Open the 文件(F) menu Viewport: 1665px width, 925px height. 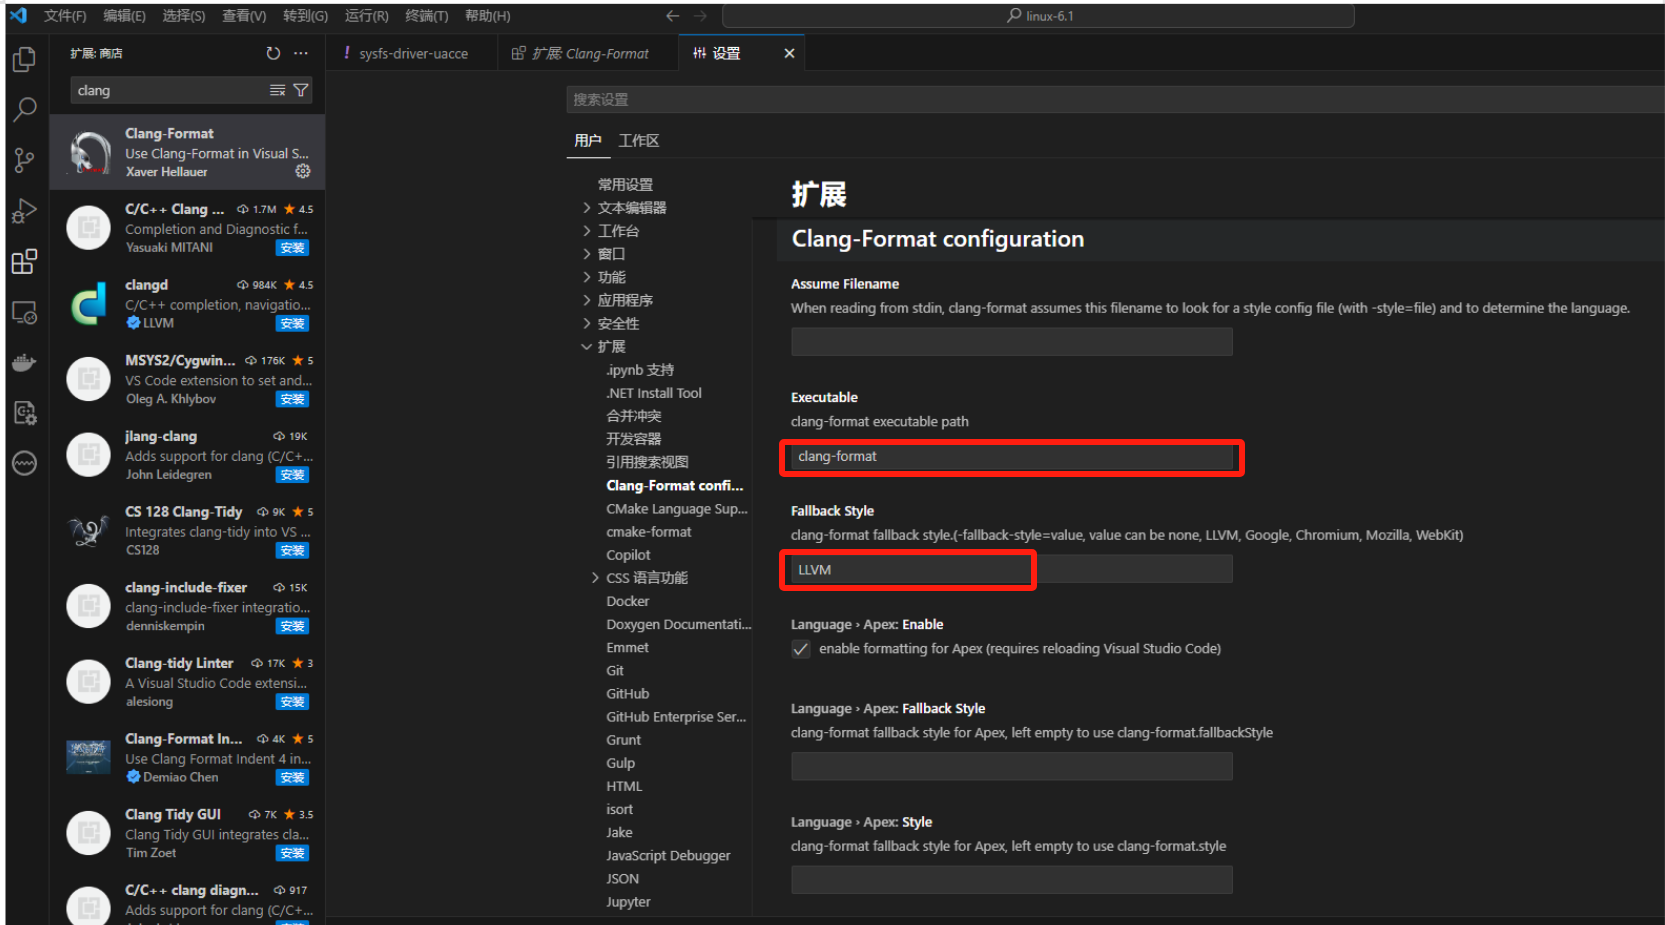pyautogui.click(x=65, y=16)
